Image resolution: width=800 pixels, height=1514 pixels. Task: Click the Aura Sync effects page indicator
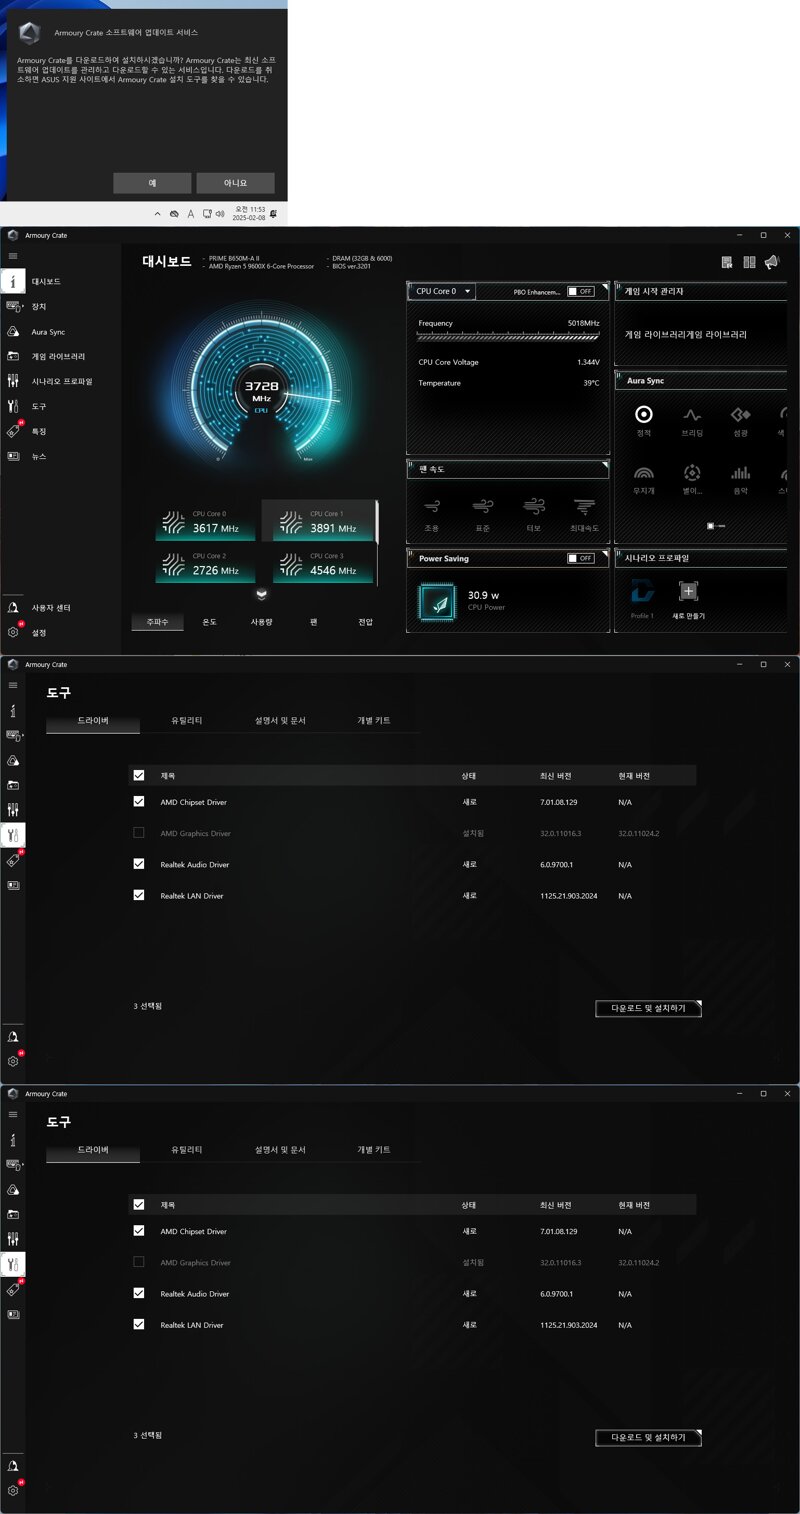716,525
